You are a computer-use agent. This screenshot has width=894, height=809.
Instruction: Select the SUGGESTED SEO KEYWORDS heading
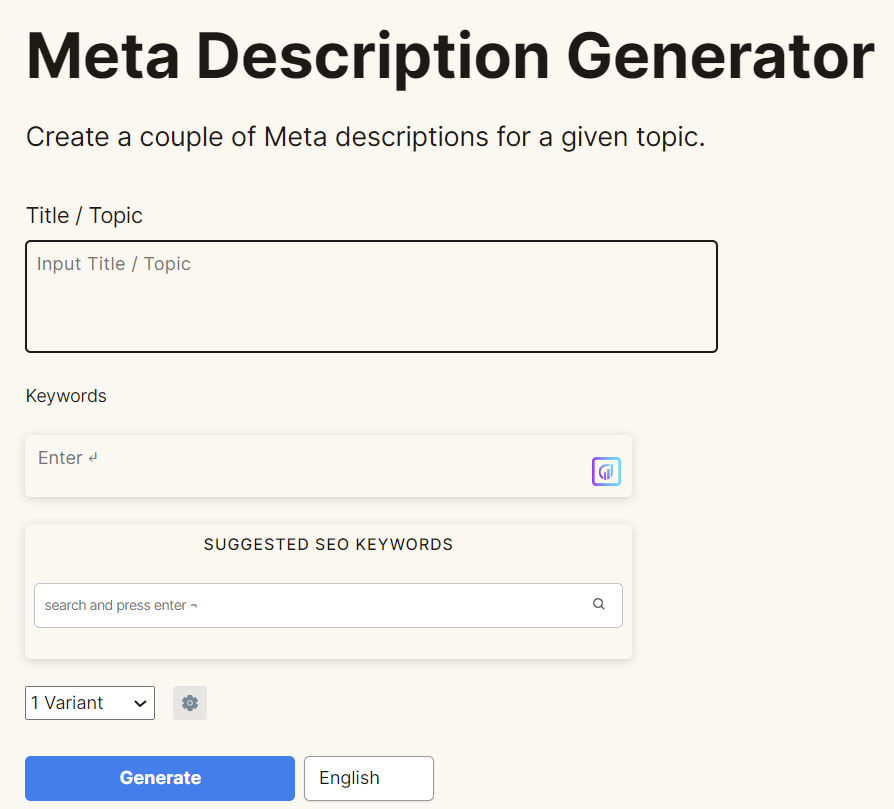point(328,545)
